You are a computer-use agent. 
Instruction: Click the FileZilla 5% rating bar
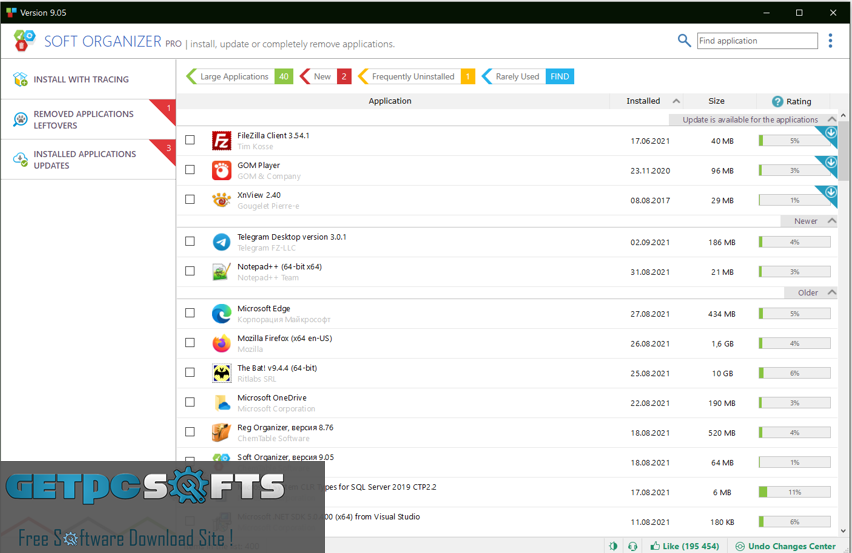point(794,141)
